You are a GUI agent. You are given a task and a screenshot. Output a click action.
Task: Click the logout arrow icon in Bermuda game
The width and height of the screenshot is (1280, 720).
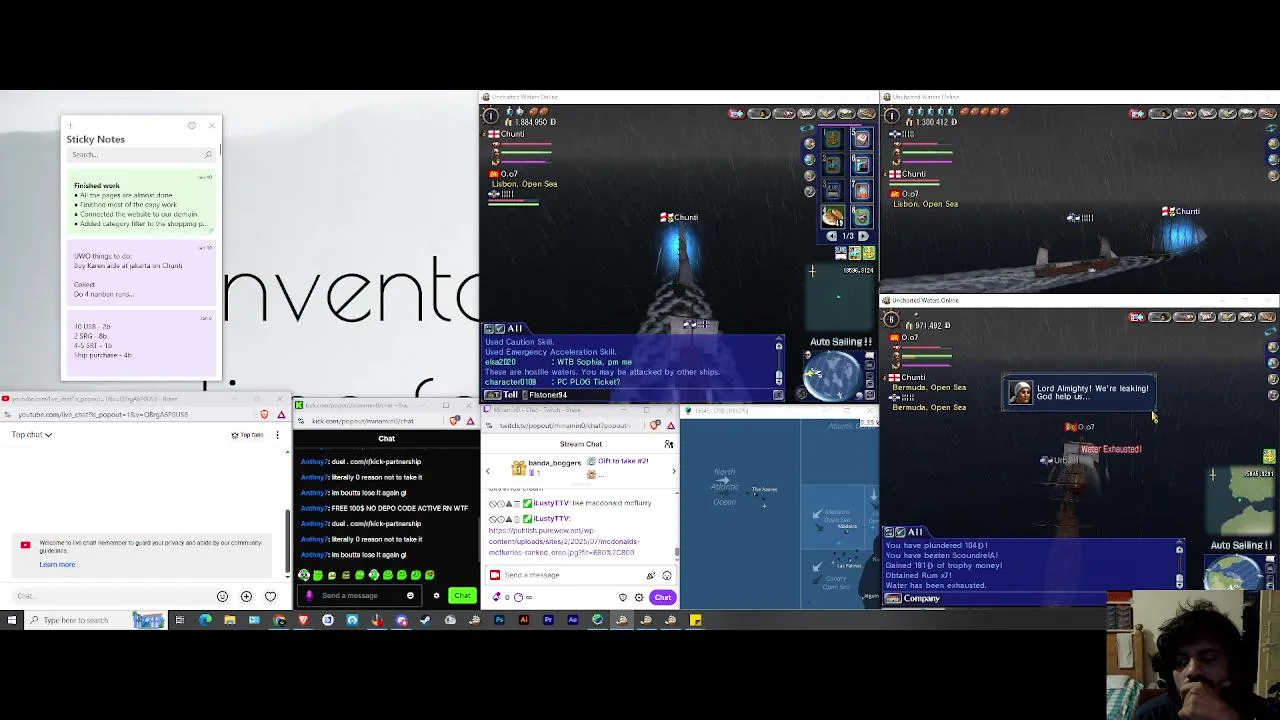pyautogui.click(x=1137, y=318)
